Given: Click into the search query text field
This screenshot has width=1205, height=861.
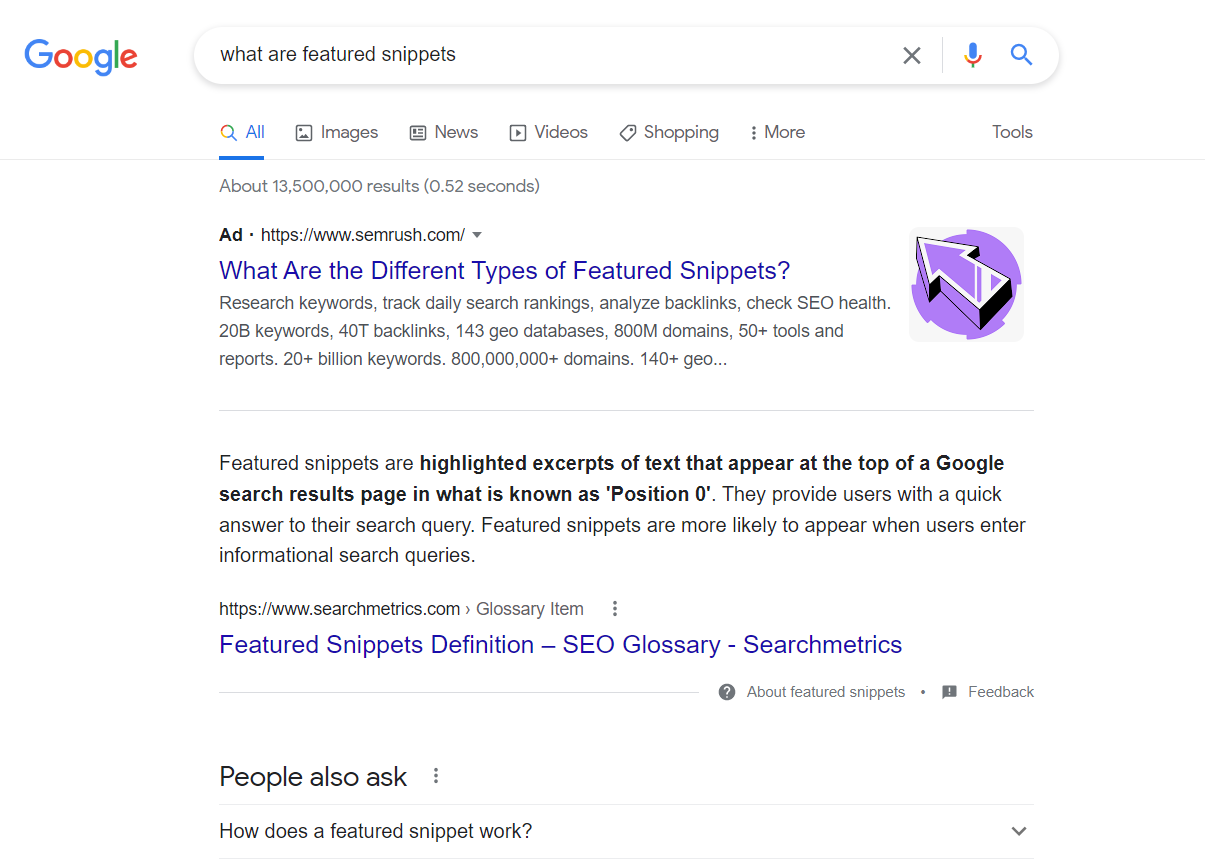Looking at the screenshot, I should click(550, 55).
